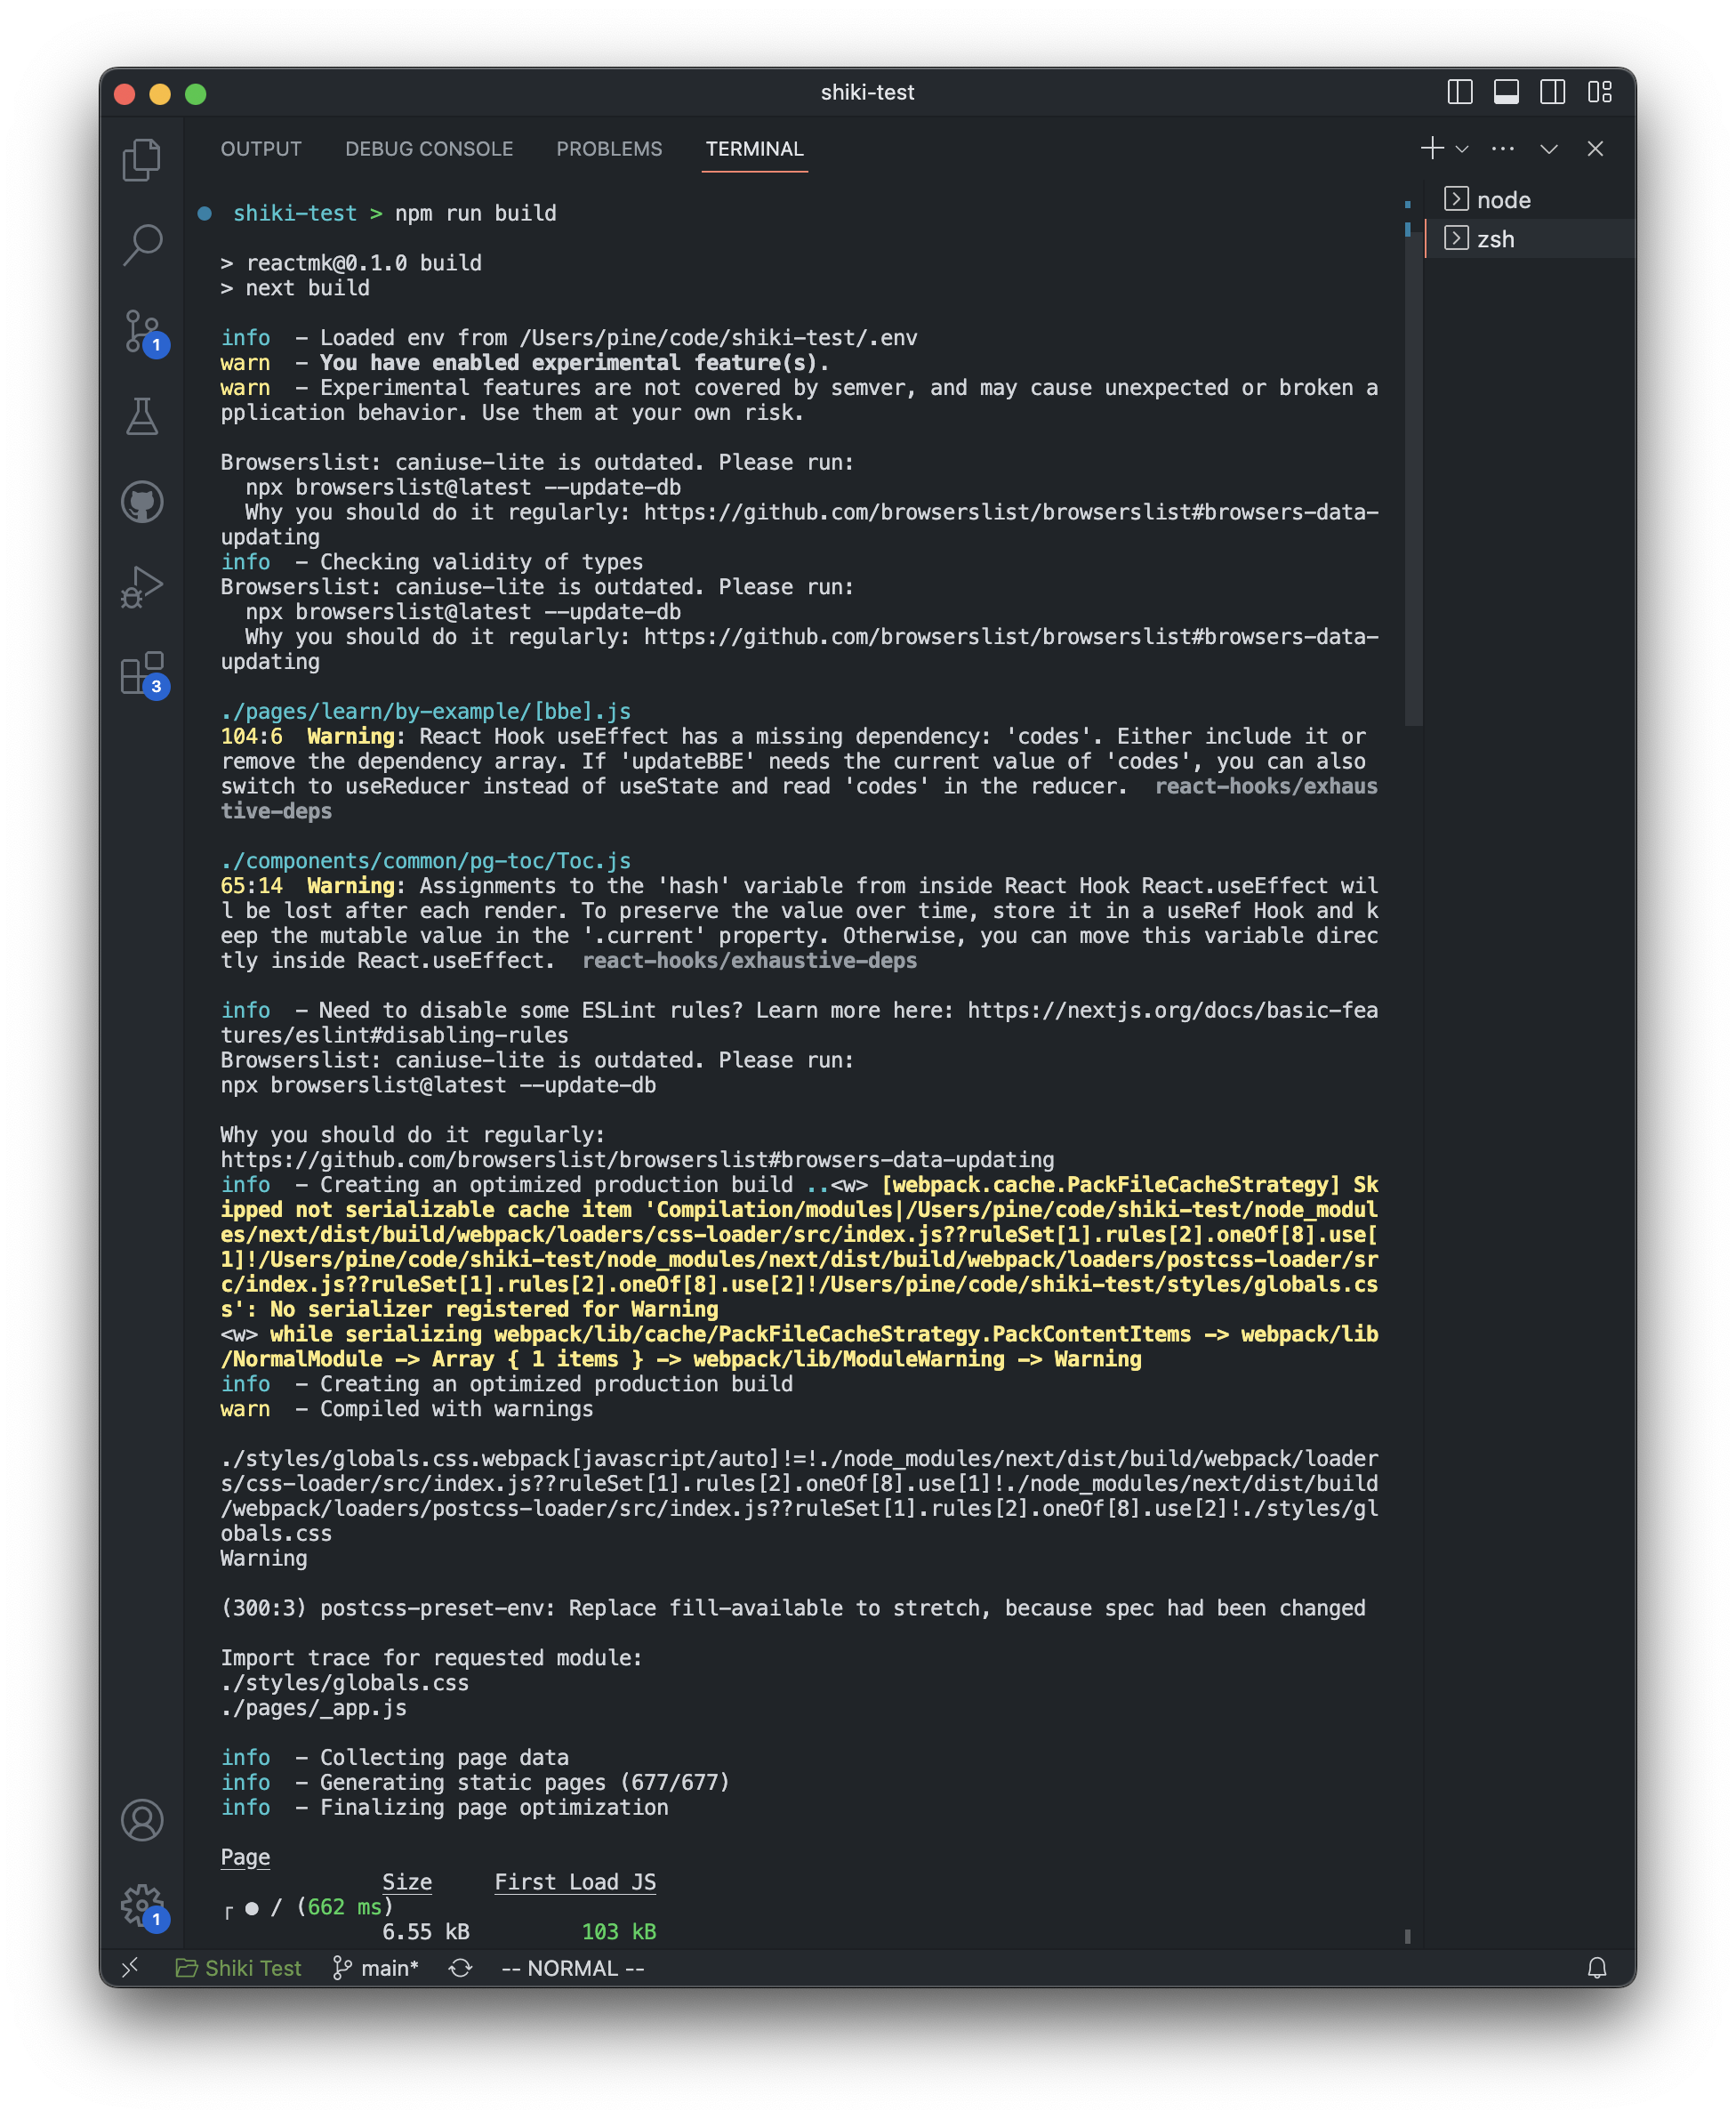Open the Manage settings gear
The image size is (1736, 2119).
[x=141, y=1904]
